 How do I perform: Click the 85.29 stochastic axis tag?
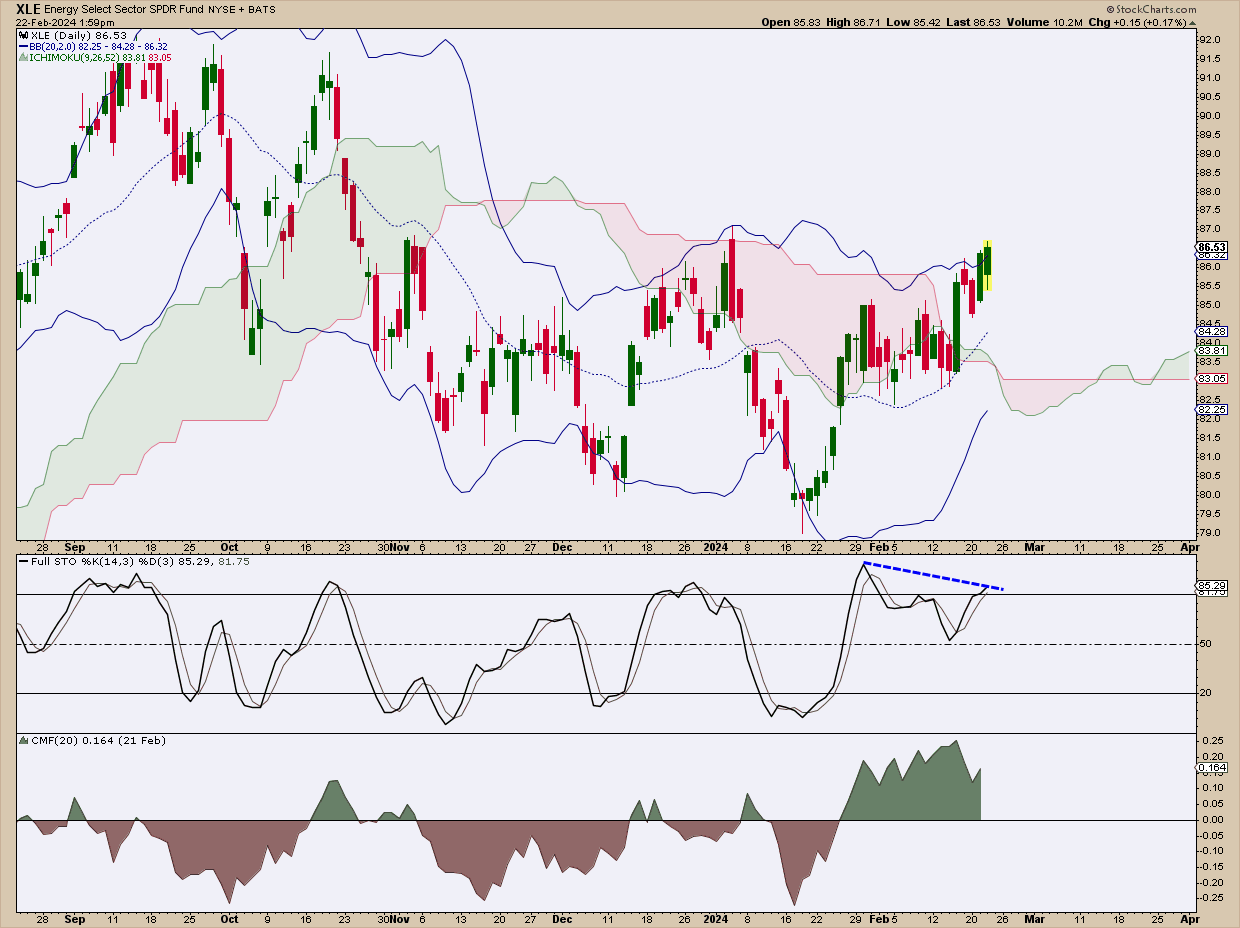1212,584
